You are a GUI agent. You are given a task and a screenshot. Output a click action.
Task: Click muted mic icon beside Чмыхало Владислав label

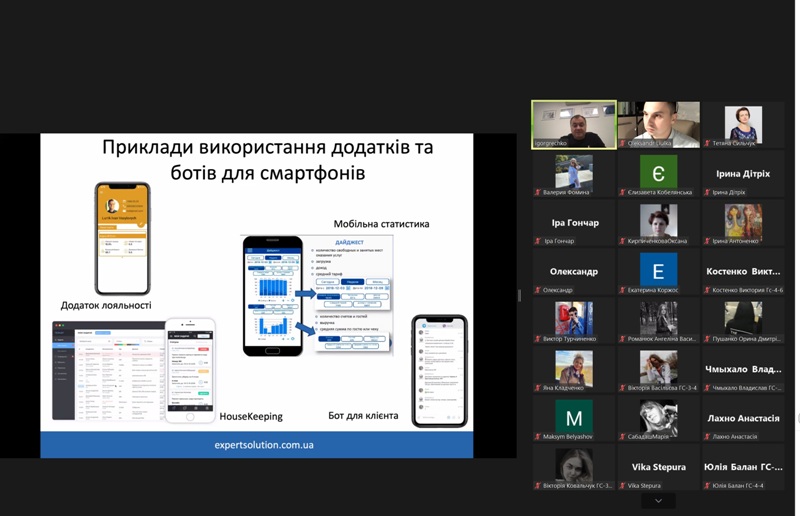pos(707,388)
